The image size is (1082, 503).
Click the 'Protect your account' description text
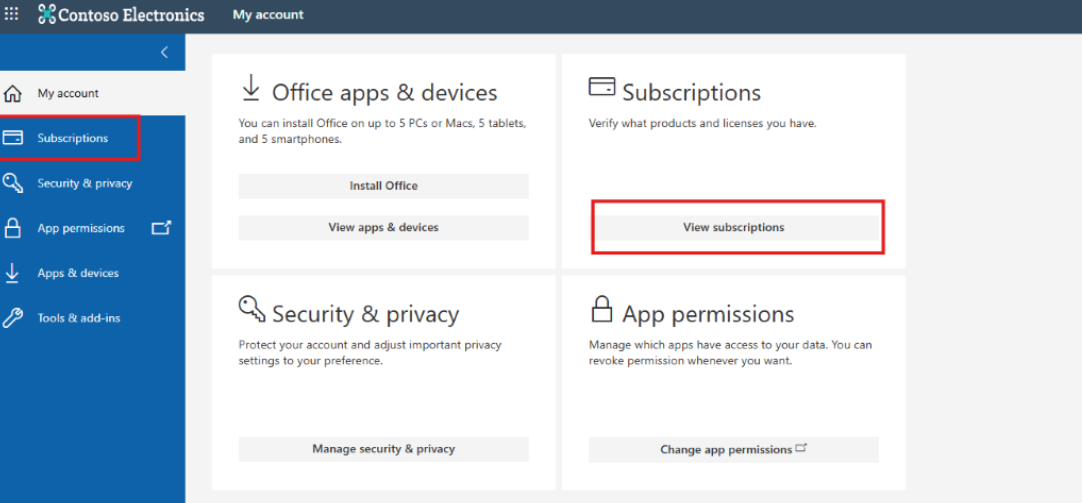(371, 353)
